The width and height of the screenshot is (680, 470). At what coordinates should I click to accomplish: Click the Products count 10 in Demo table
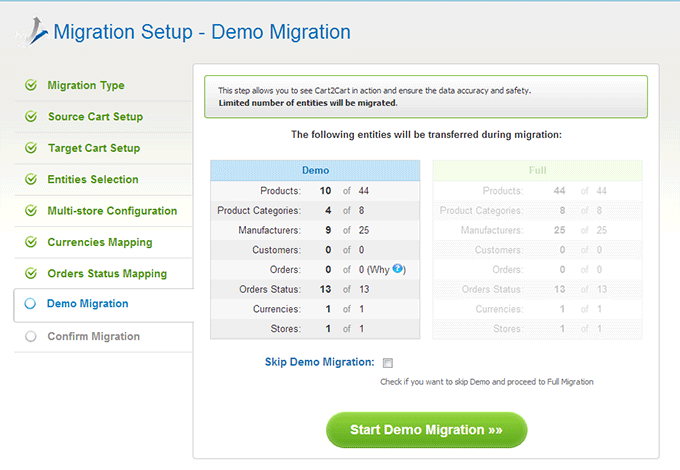pyautogui.click(x=325, y=191)
